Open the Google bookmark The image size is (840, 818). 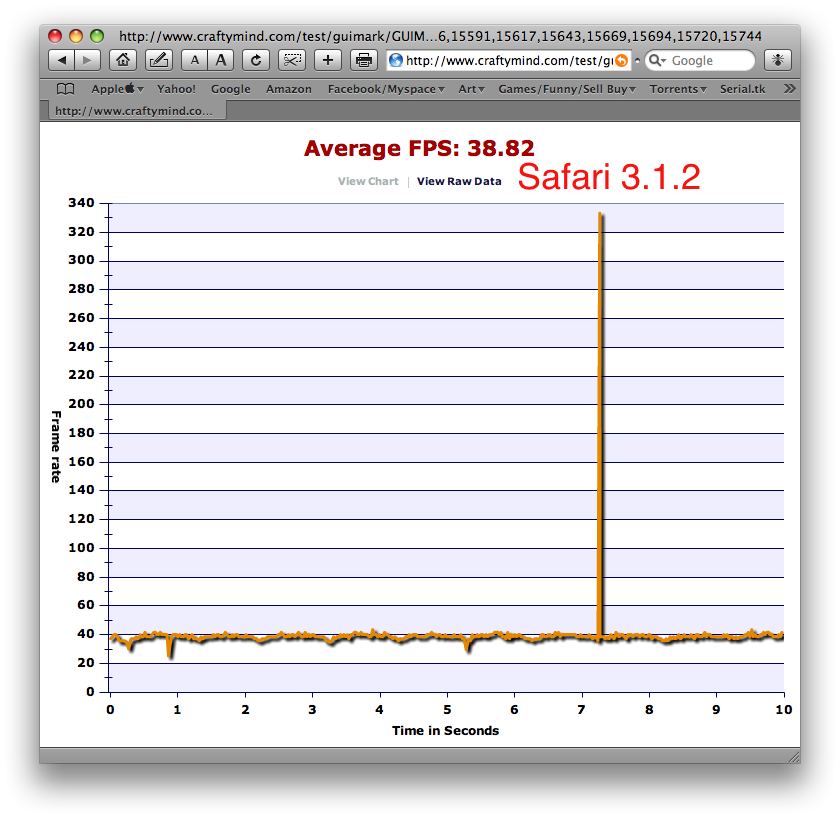(x=230, y=89)
